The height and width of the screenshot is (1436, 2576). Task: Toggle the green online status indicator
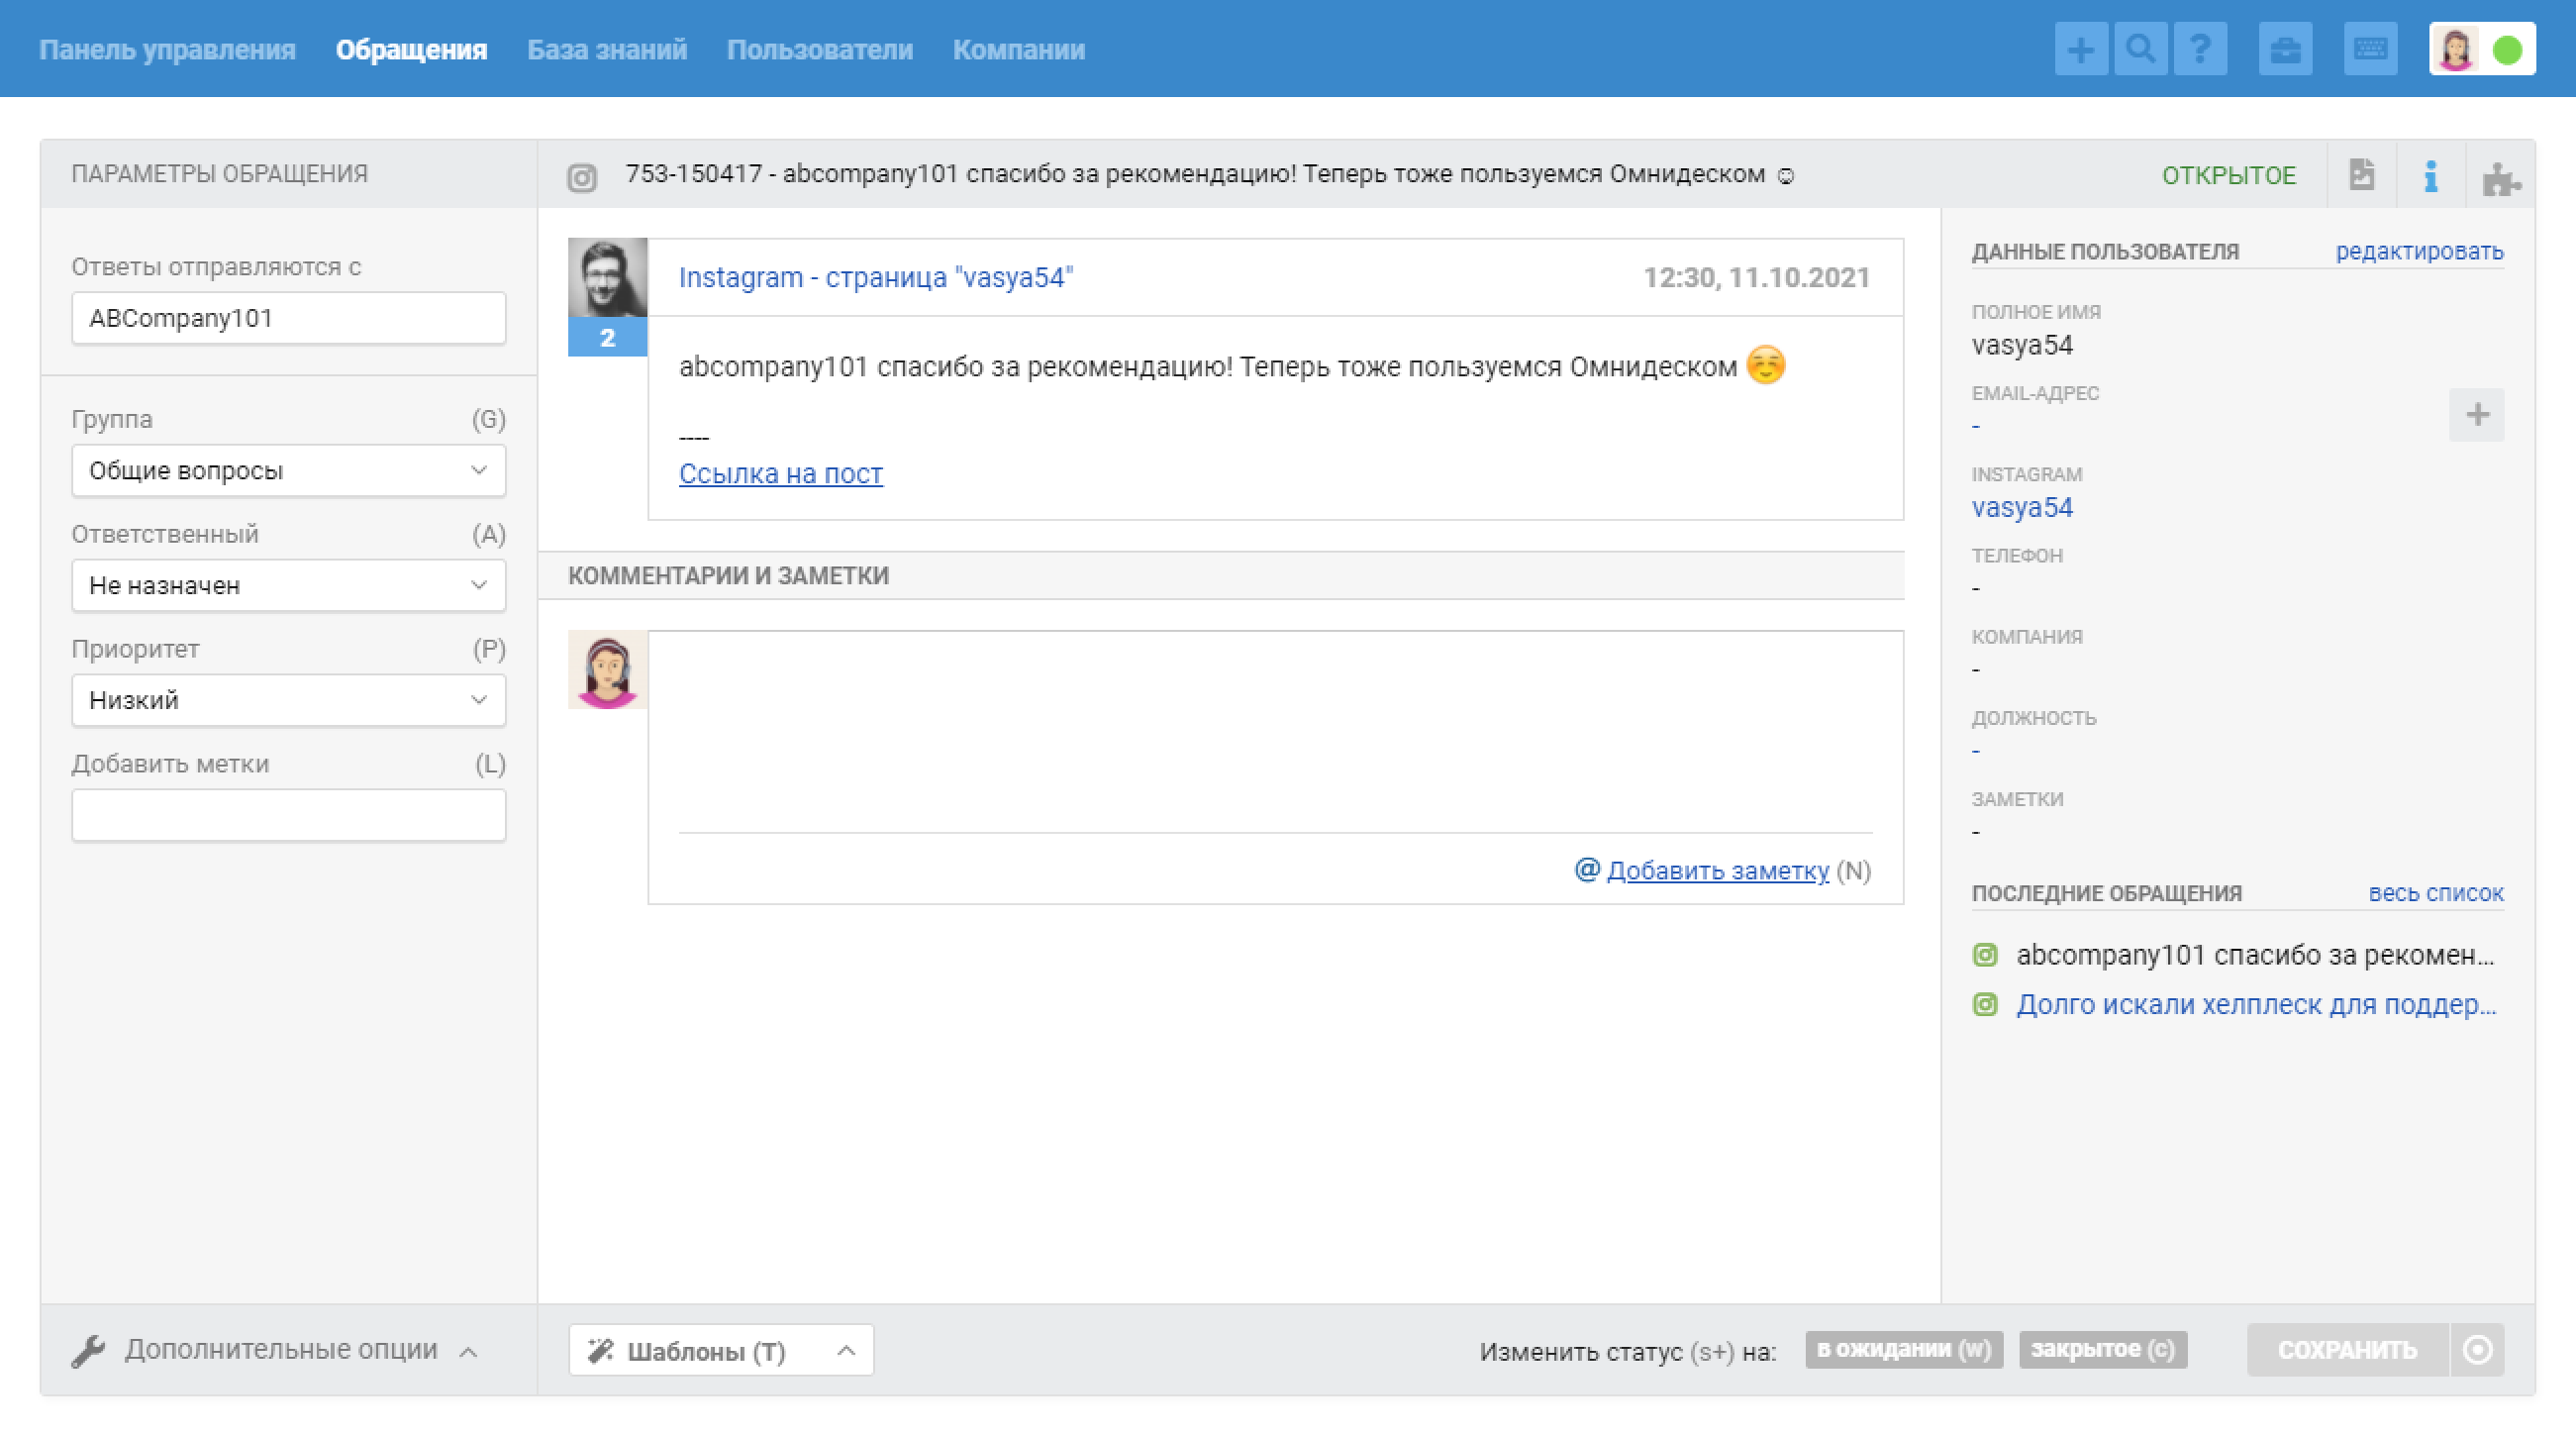click(x=2507, y=49)
